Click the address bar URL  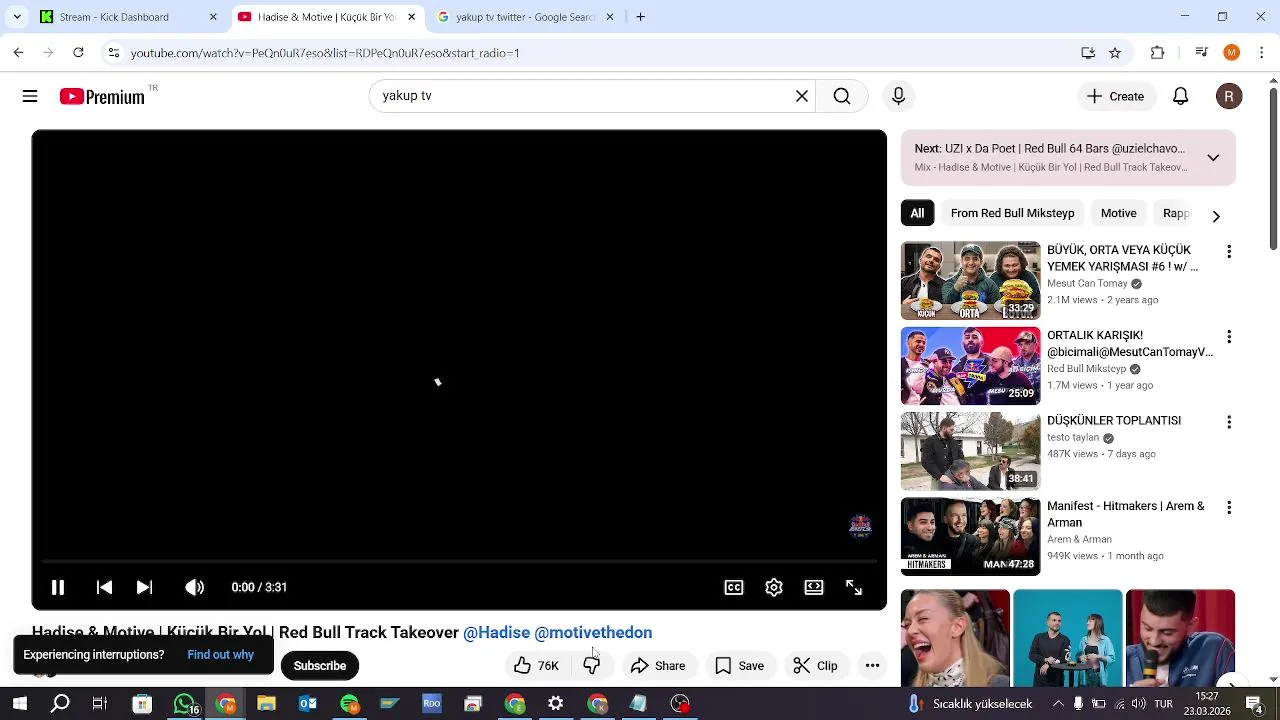click(x=325, y=53)
